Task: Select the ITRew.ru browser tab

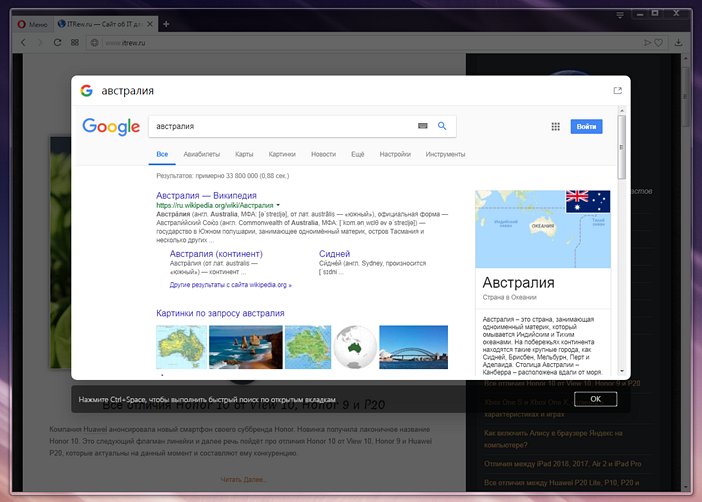Action: coord(105,24)
